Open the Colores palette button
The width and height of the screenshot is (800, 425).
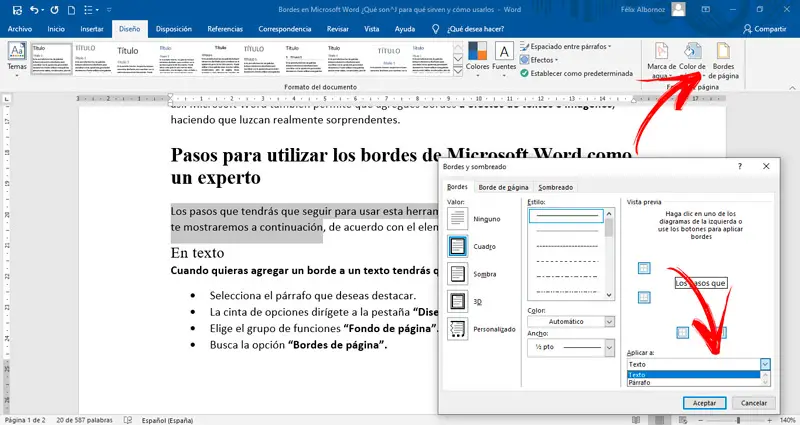pyautogui.click(x=478, y=59)
